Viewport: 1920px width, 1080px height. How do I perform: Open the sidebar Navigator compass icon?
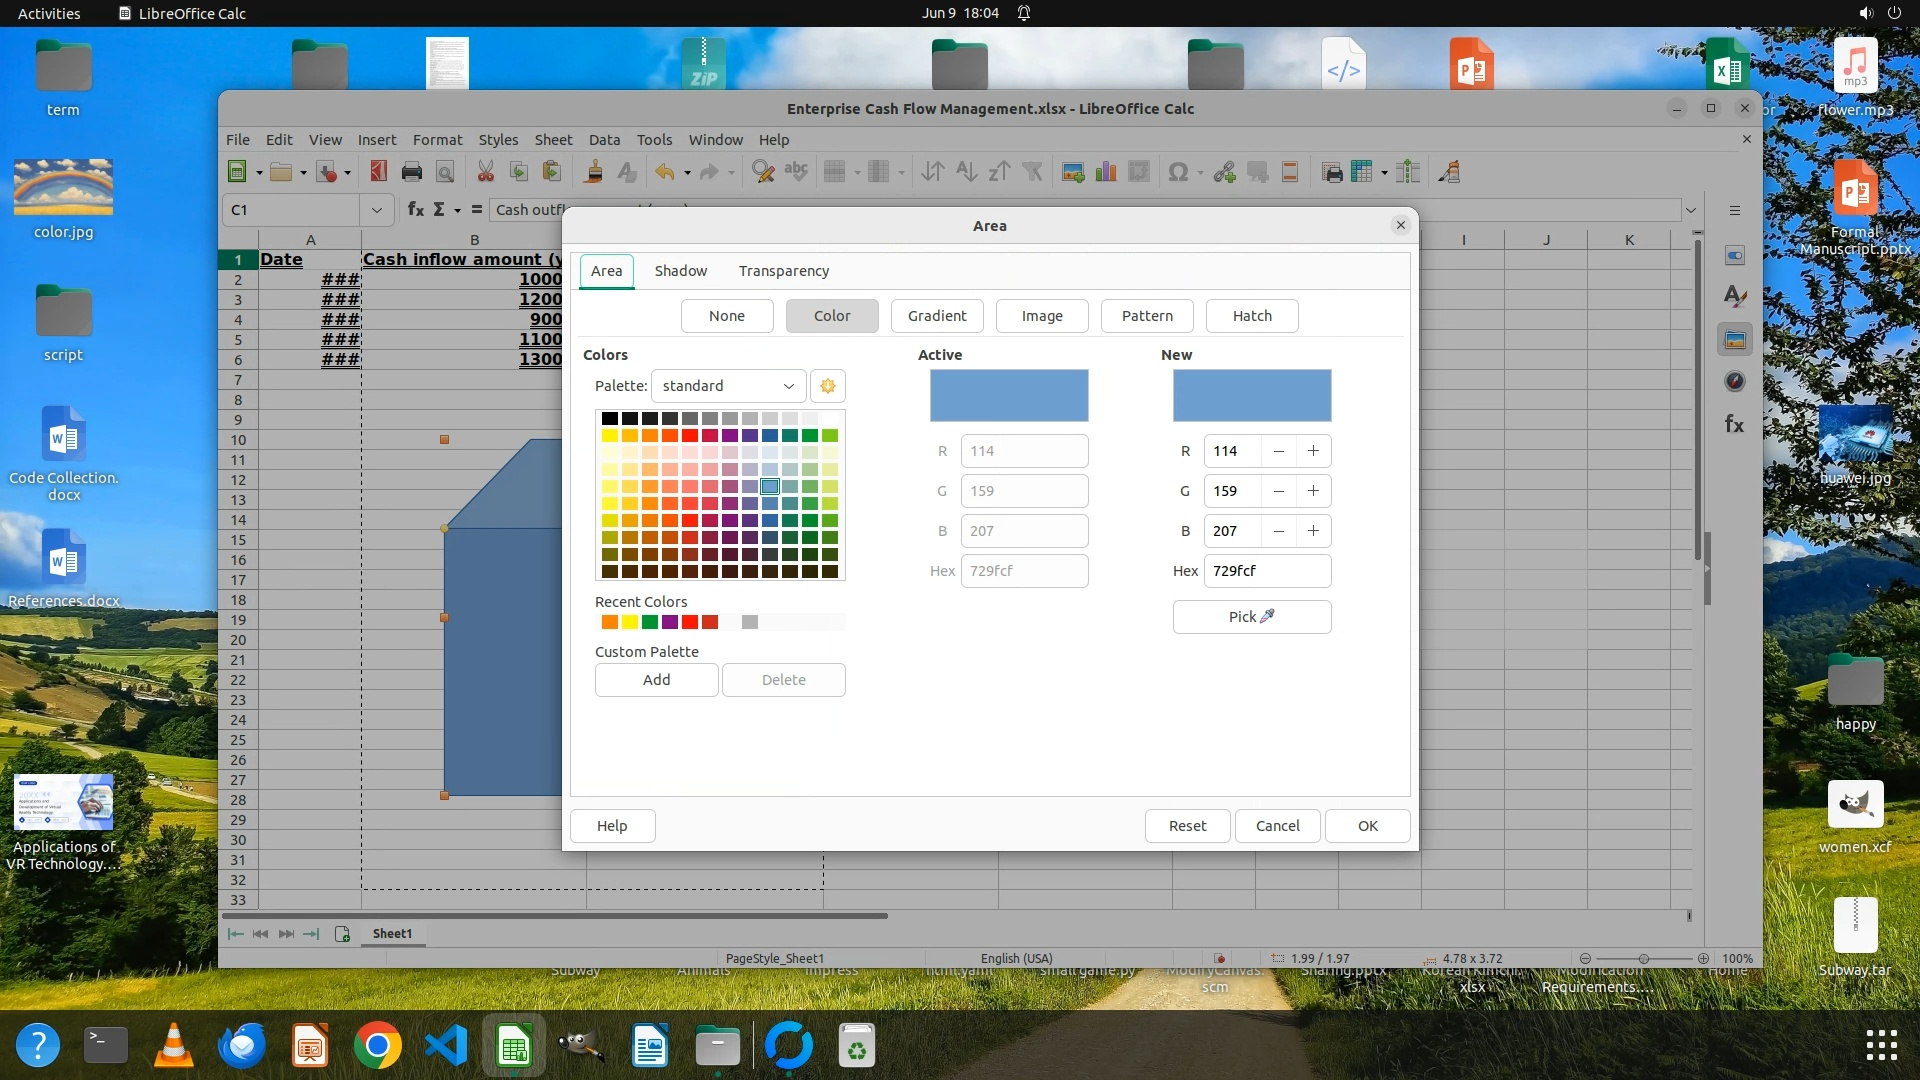[1734, 381]
